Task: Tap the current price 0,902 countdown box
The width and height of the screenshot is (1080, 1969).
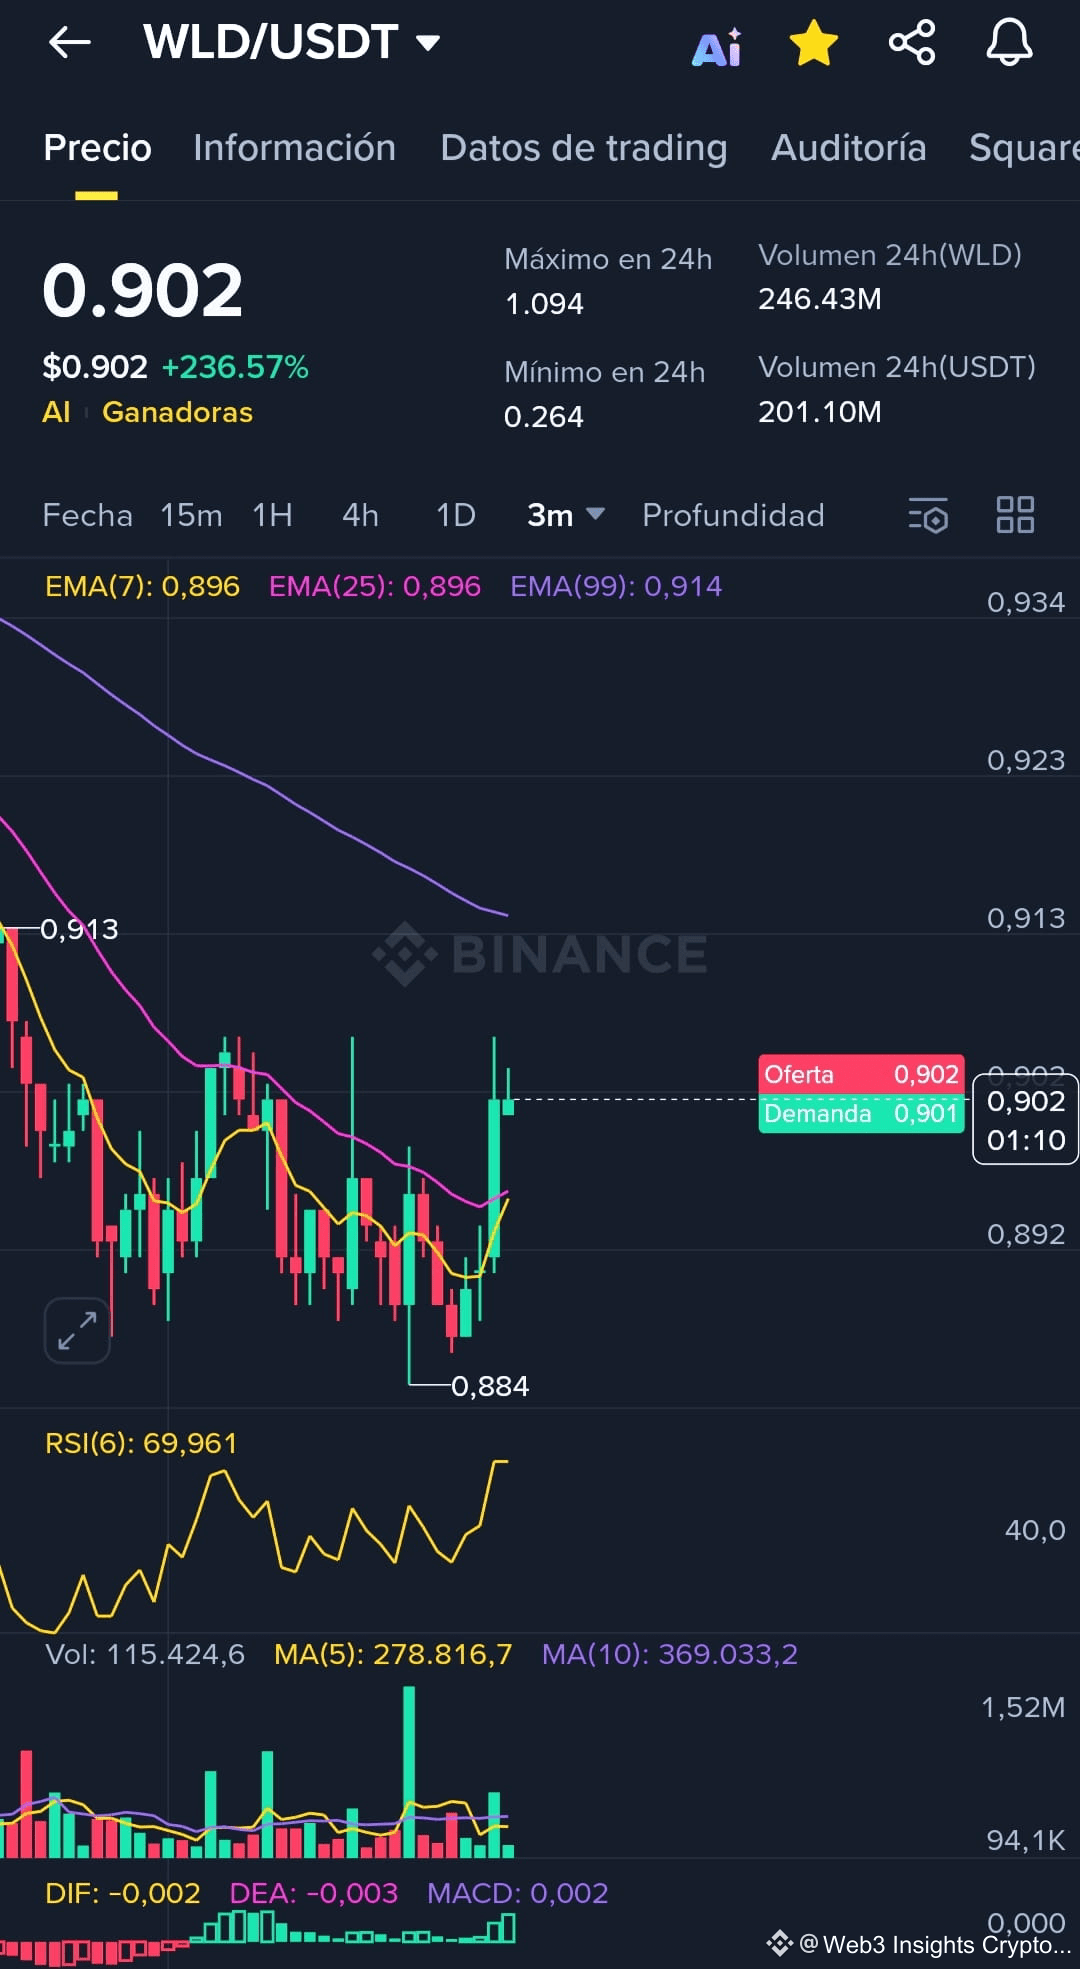Action: 1026,1120
